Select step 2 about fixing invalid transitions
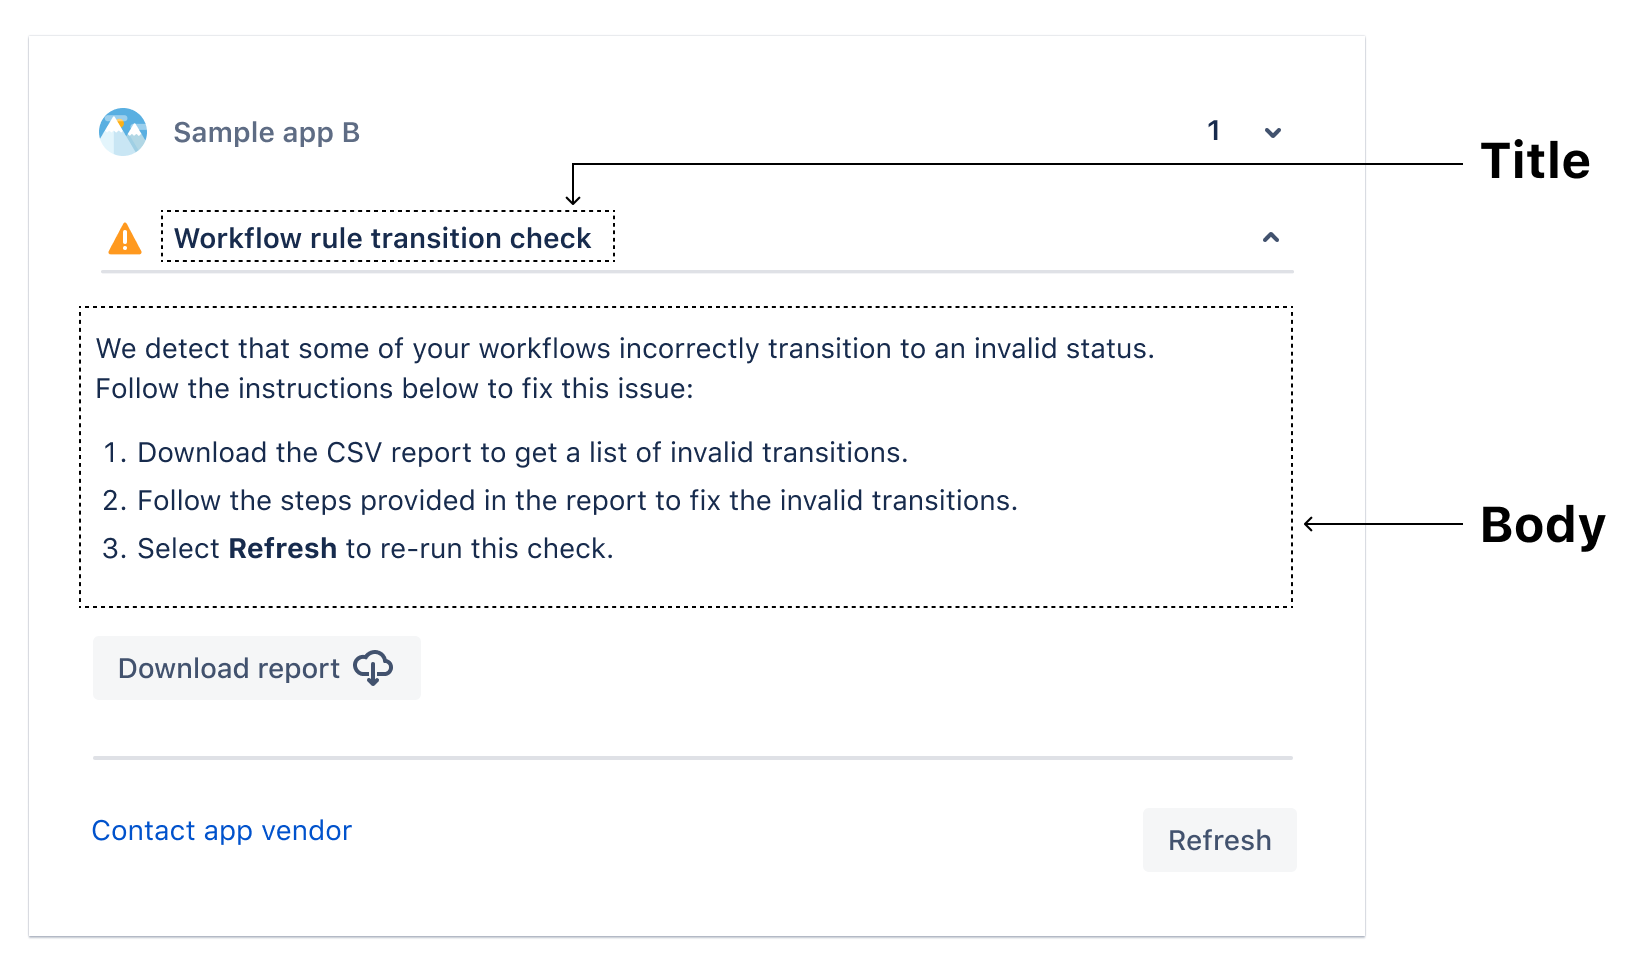The width and height of the screenshot is (1643, 968). point(576,501)
